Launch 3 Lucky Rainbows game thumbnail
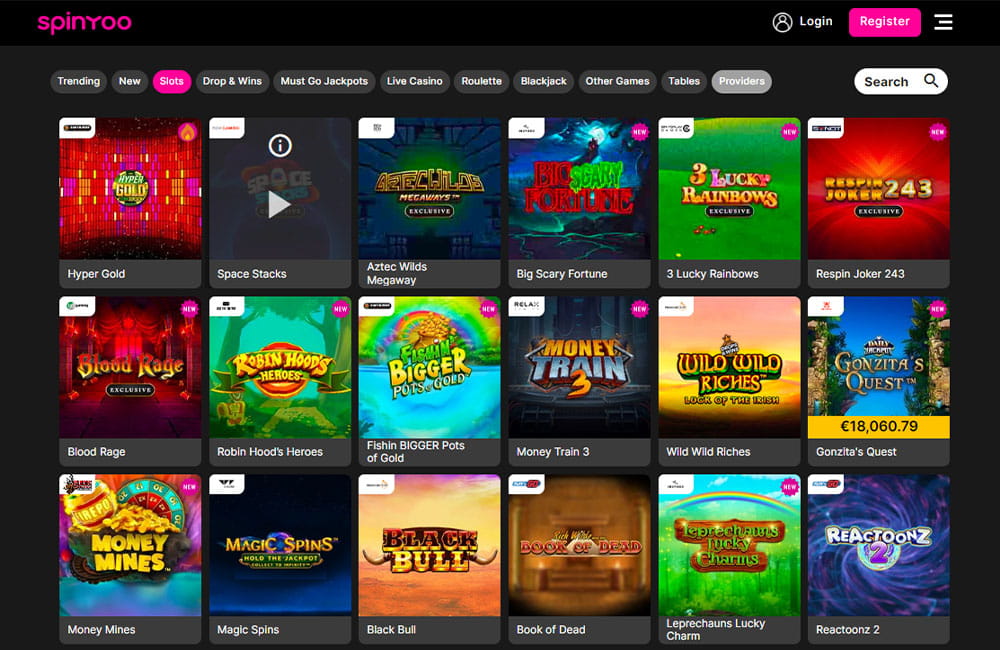This screenshot has width=1000, height=650. (x=729, y=189)
